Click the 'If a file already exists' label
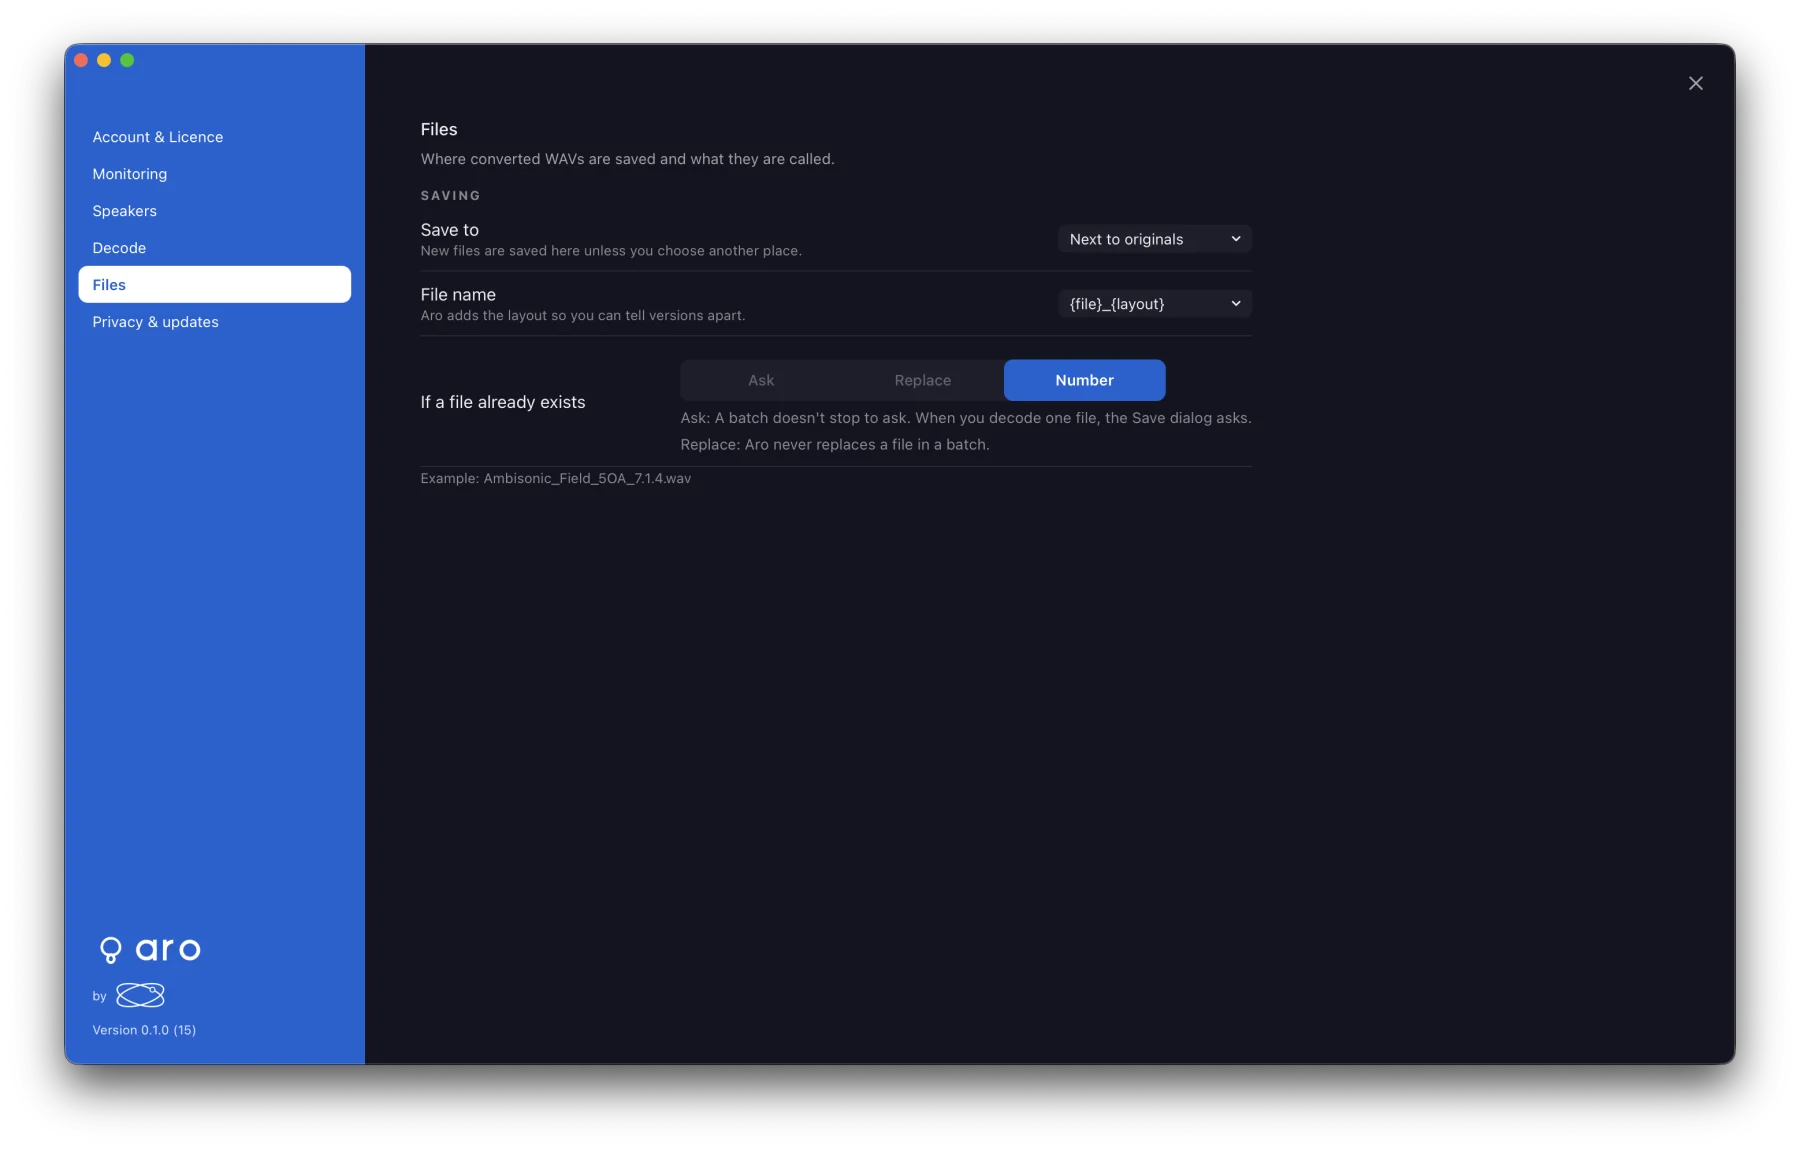Viewport: 1800px width, 1150px height. click(x=503, y=402)
